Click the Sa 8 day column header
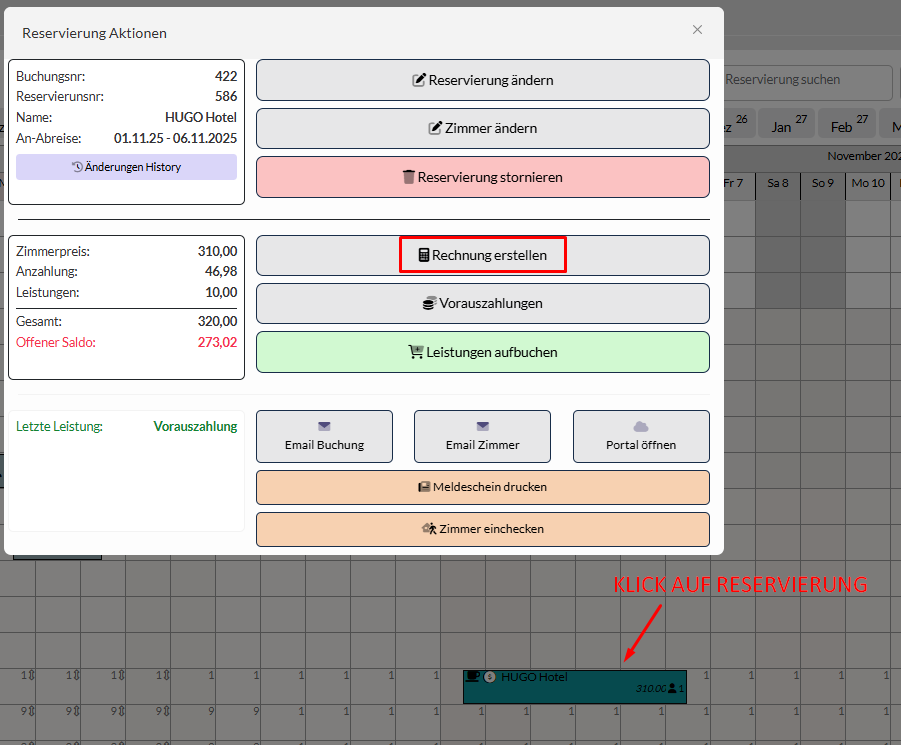 pyautogui.click(x=778, y=183)
